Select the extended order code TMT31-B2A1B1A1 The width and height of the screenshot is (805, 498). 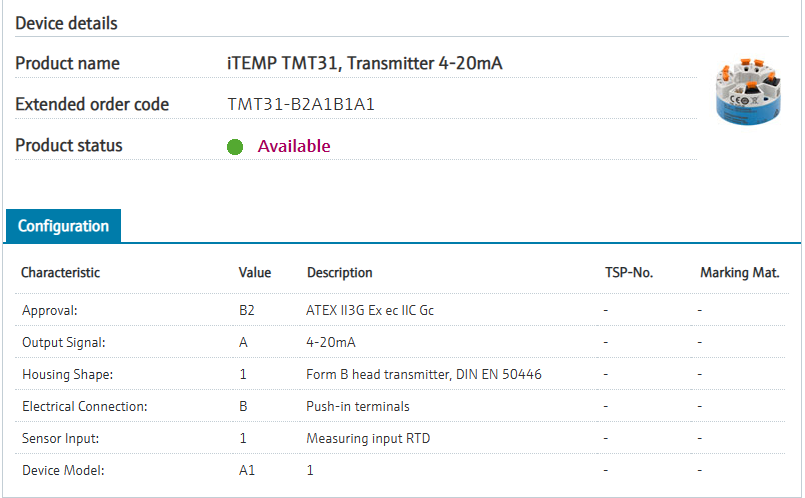301,104
